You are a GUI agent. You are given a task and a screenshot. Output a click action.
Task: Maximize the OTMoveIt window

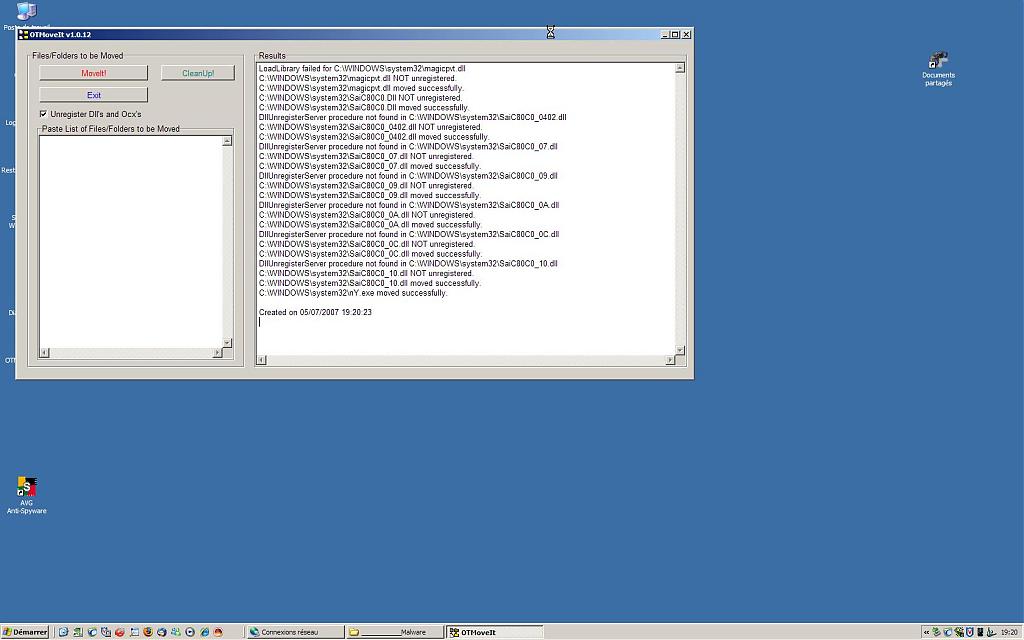675,35
